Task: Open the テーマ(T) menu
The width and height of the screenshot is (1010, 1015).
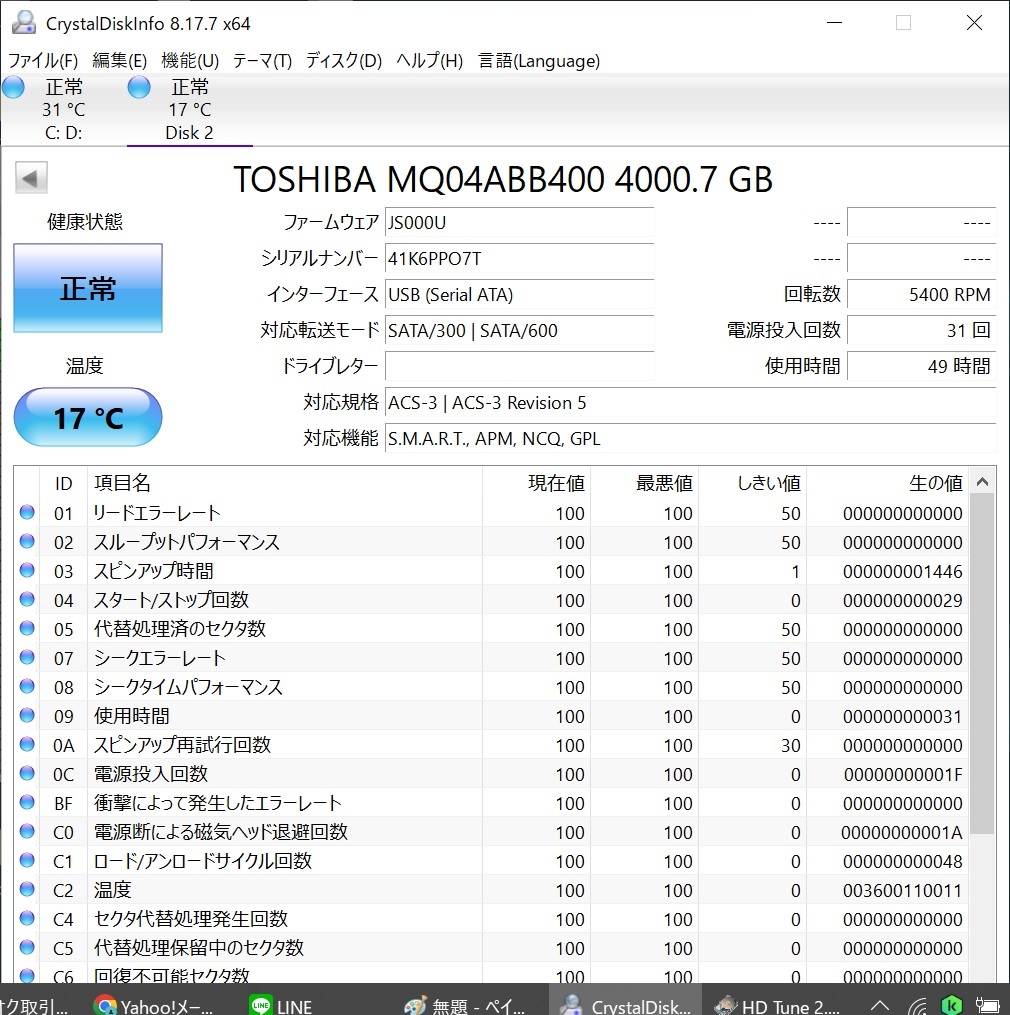Action: click(x=262, y=60)
